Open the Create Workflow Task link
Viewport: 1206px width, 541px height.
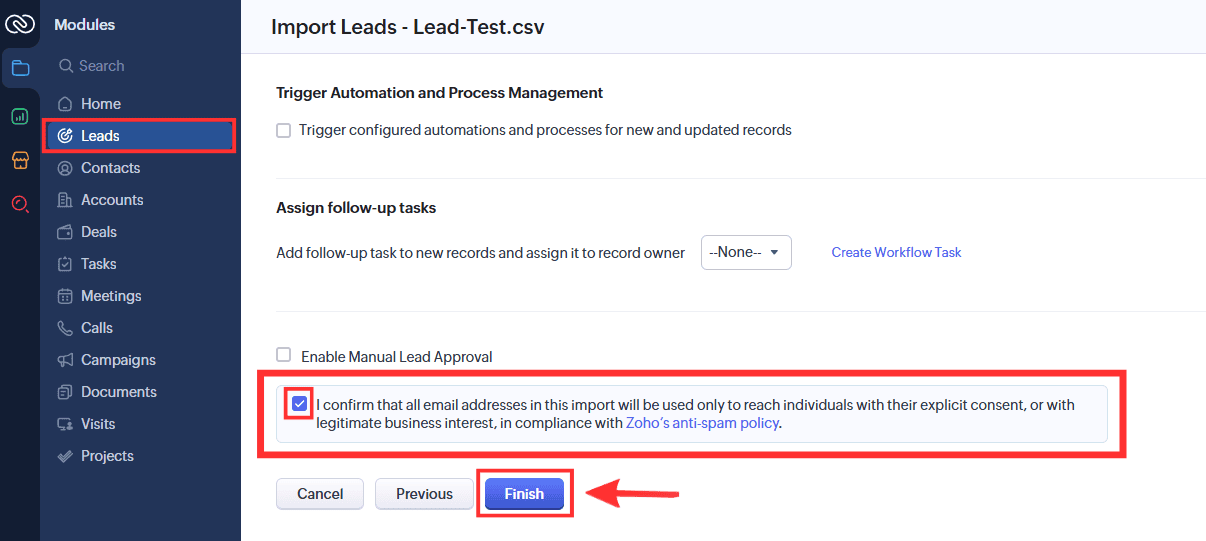point(896,253)
